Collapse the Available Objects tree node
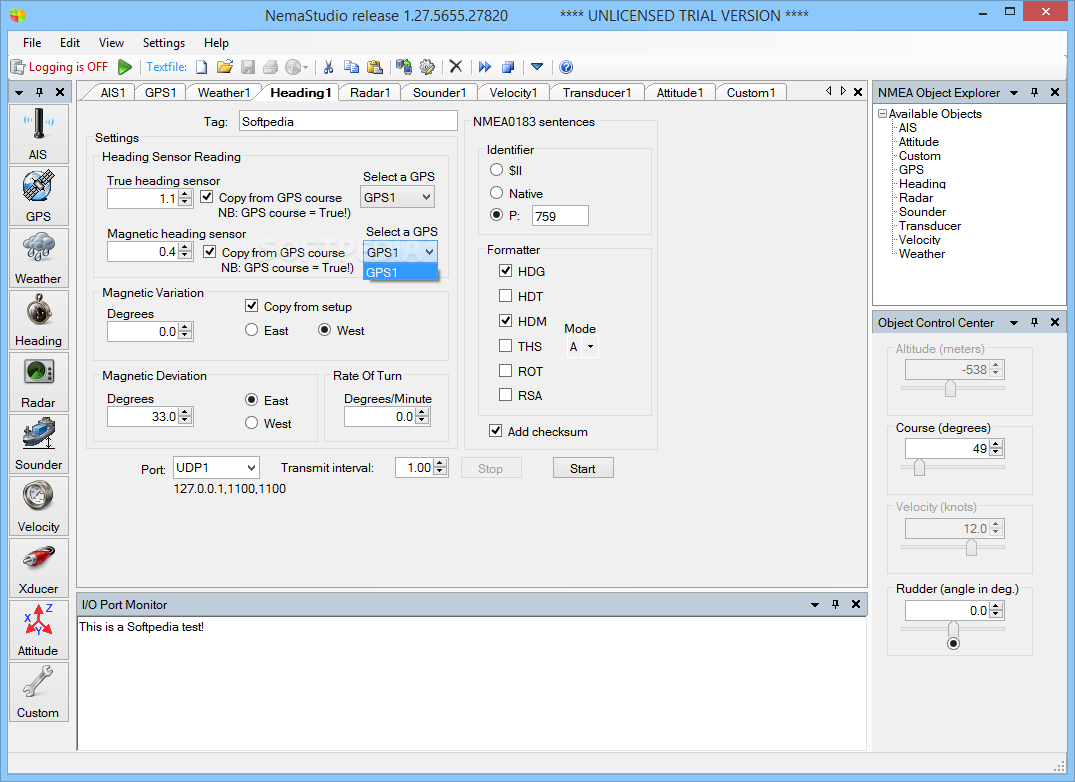 coord(882,114)
